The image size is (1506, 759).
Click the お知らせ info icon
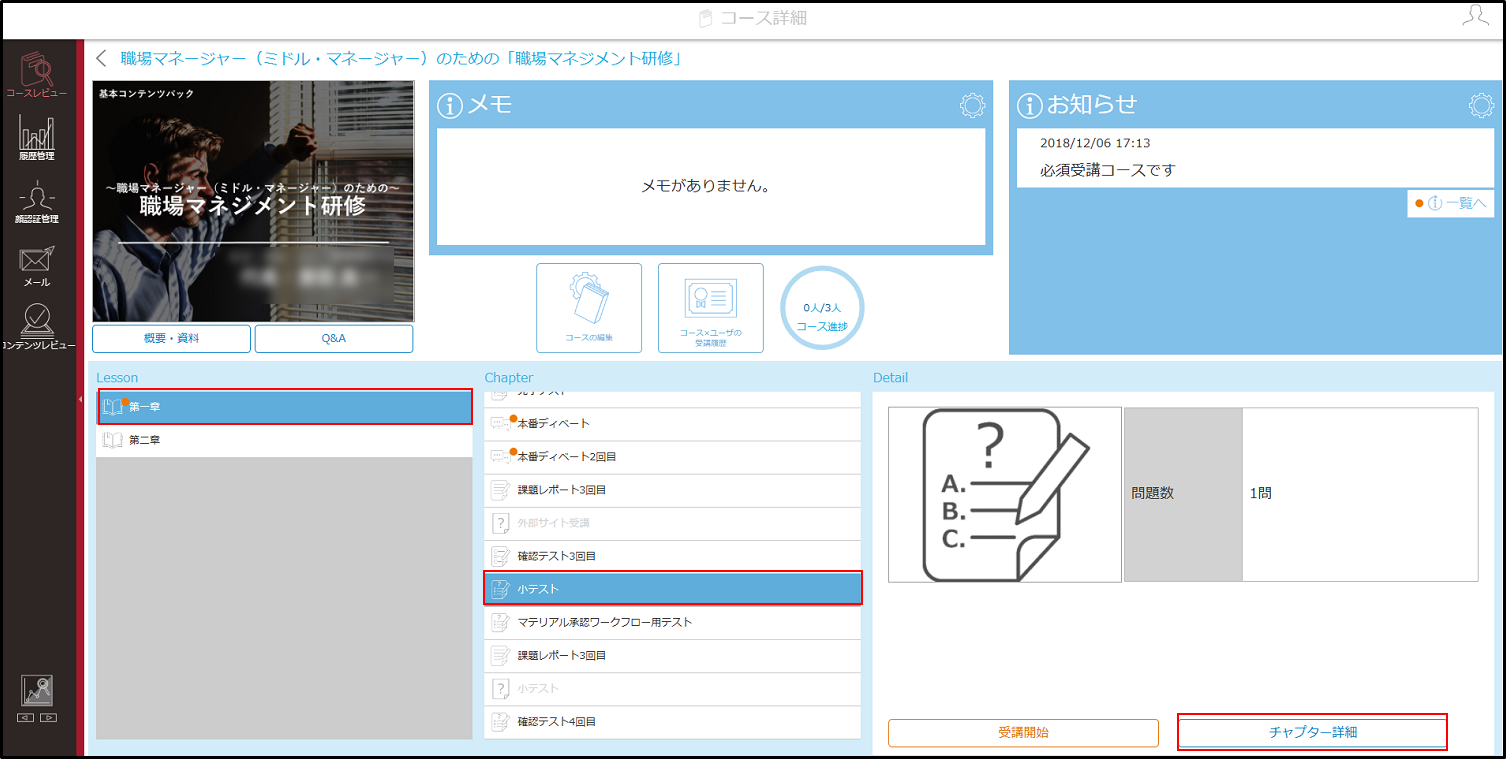1030,105
